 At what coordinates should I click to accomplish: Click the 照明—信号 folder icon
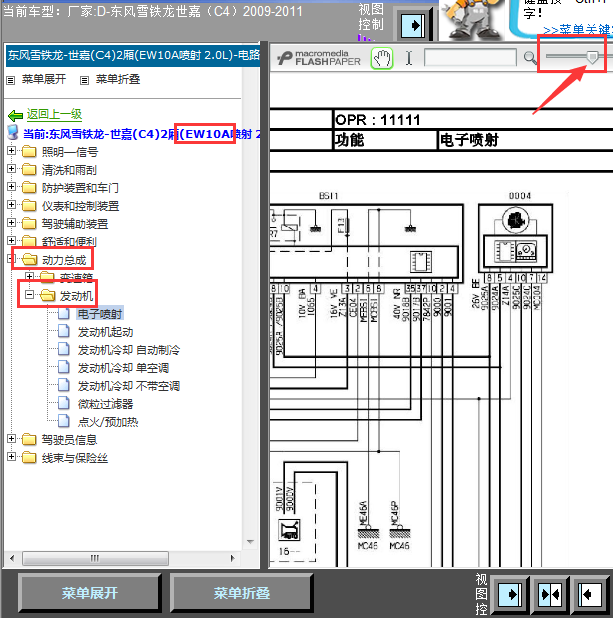[x=29, y=151]
